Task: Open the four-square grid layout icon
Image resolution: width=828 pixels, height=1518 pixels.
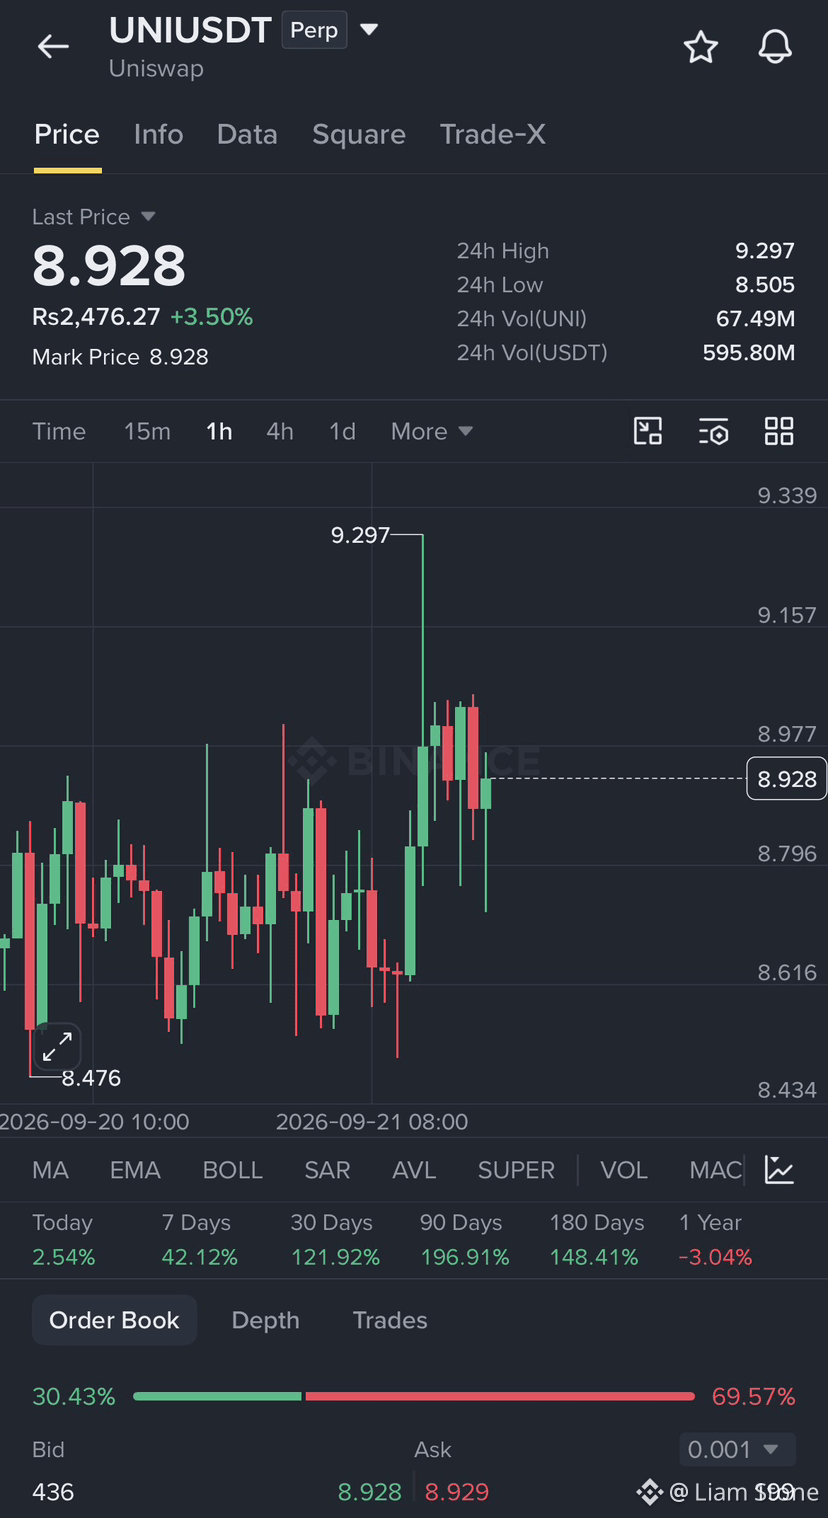Action: 779,431
